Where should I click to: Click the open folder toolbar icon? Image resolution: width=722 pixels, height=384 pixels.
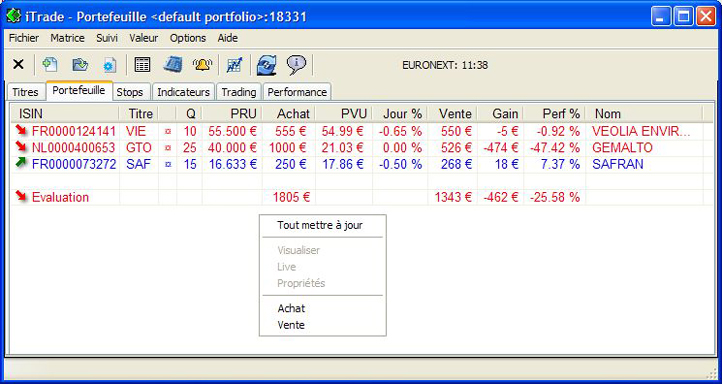coord(80,64)
